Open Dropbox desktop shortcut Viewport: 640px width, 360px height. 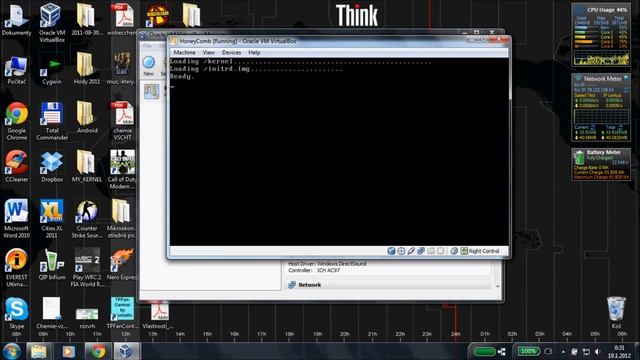[52, 167]
